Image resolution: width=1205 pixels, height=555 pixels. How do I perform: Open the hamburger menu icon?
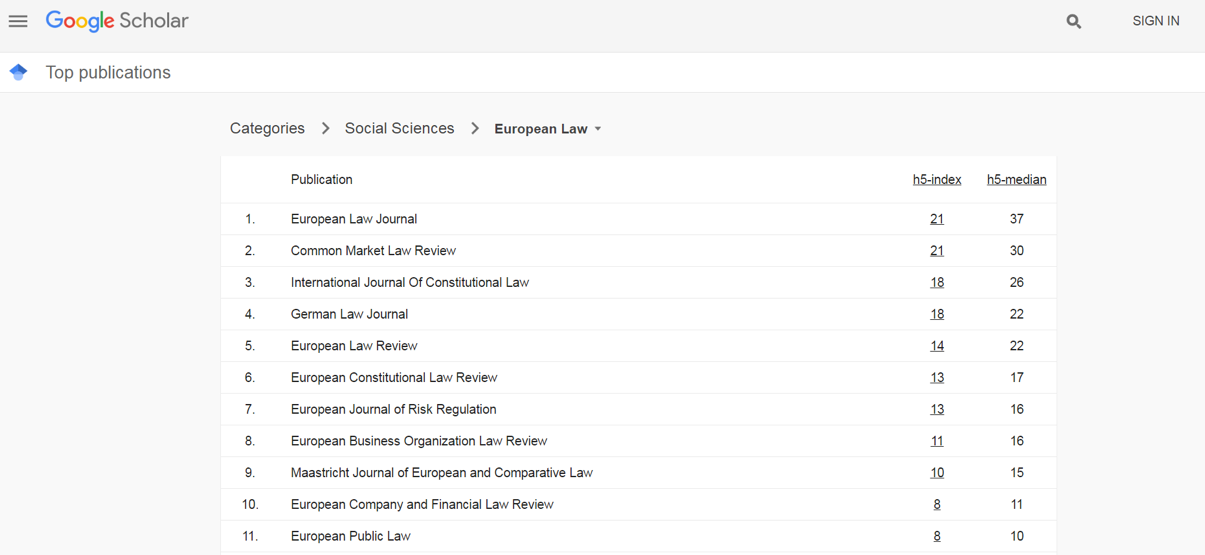point(18,21)
